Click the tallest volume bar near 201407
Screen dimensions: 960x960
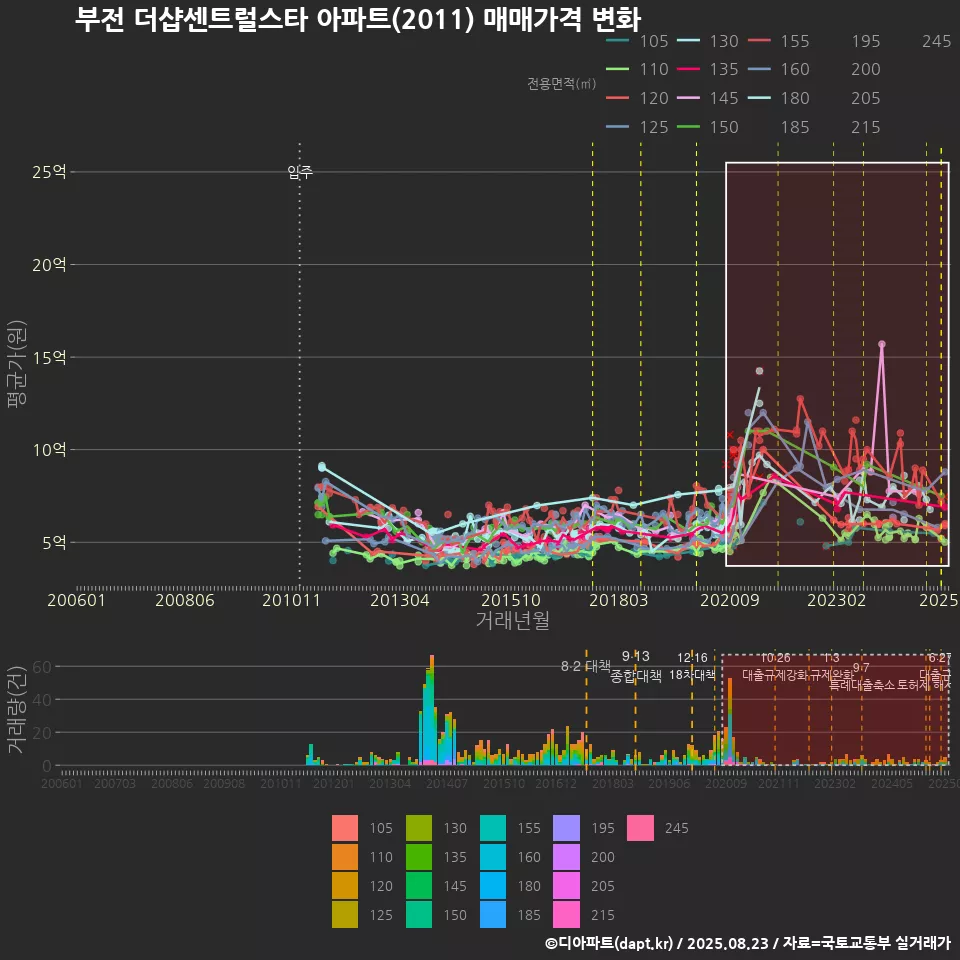tap(432, 710)
